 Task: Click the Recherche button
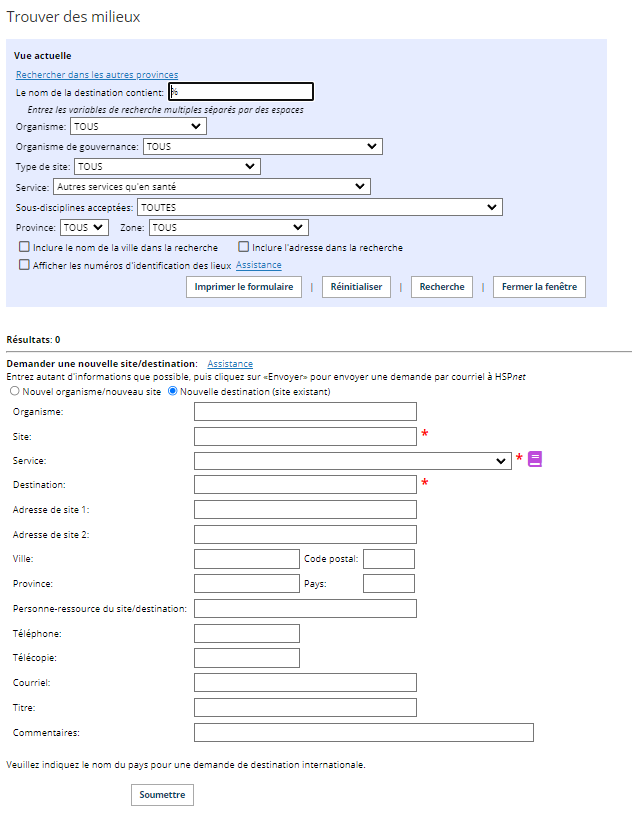pos(442,287)
